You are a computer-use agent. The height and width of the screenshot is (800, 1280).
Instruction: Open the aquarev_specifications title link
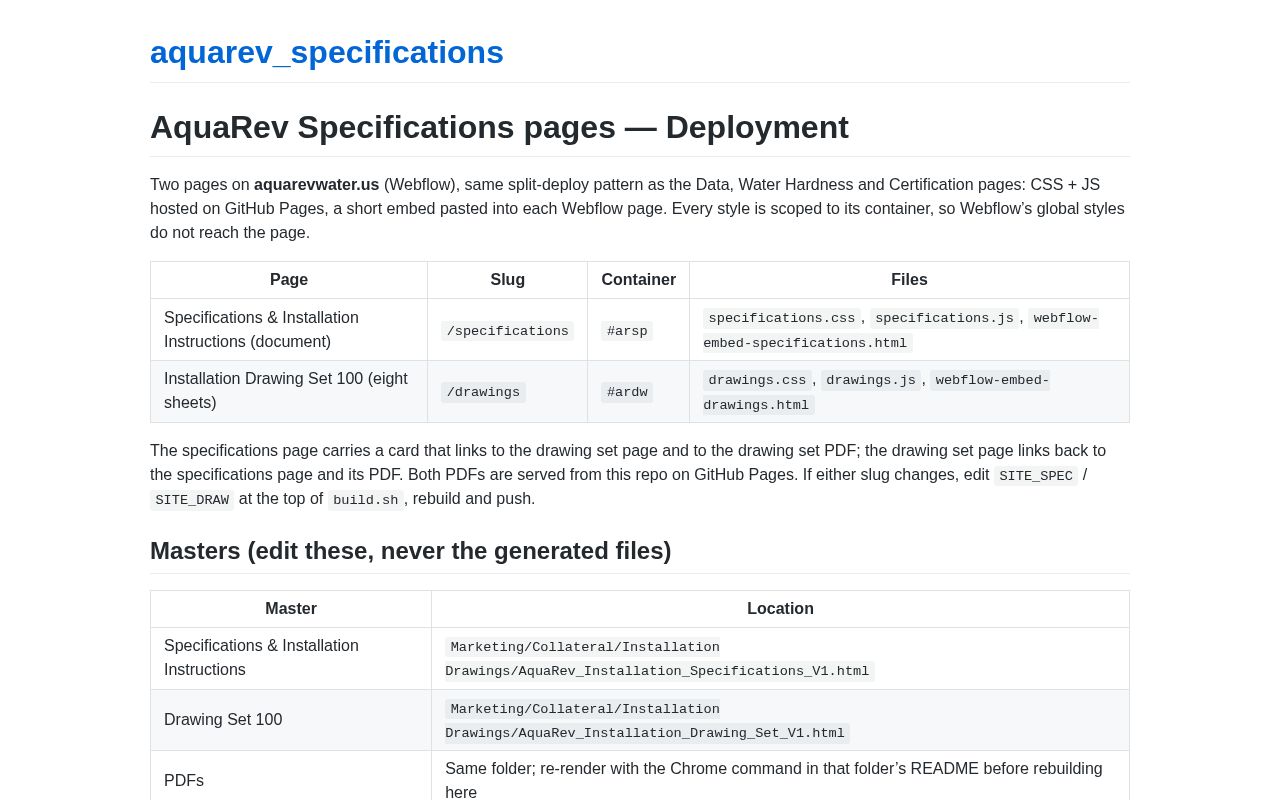[327, 52]
